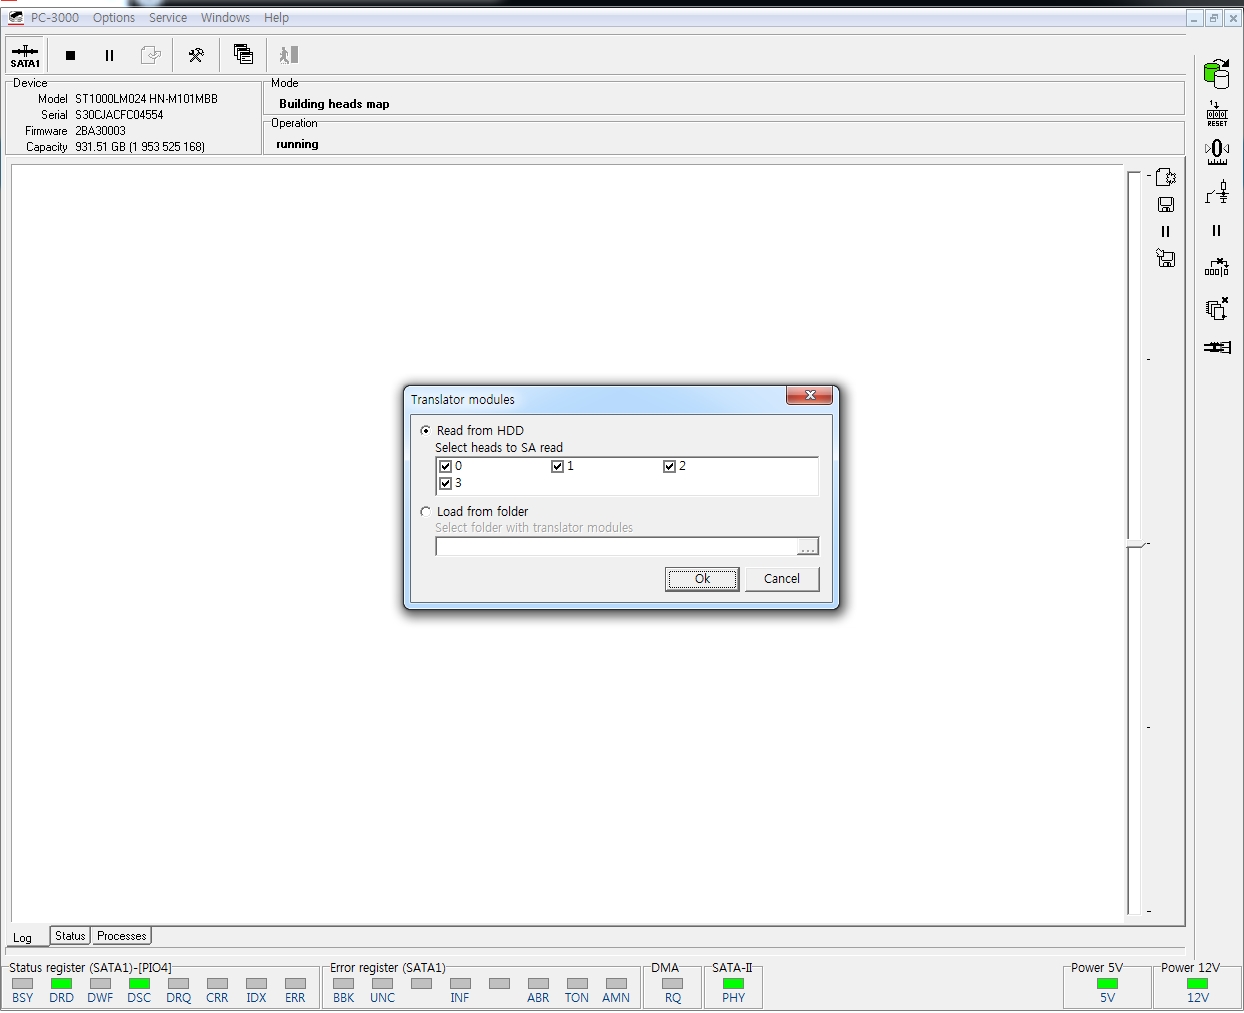
Task: Pause the log with pause icon
Action: (1165, 231)
